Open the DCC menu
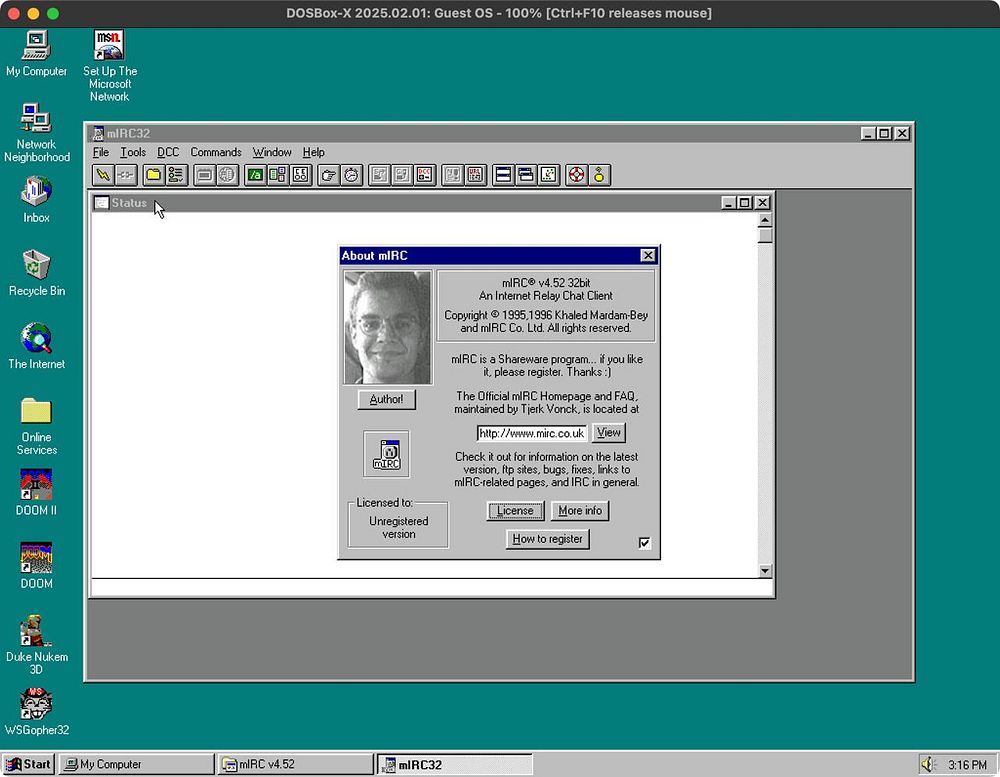 click(x=168, y=152)
